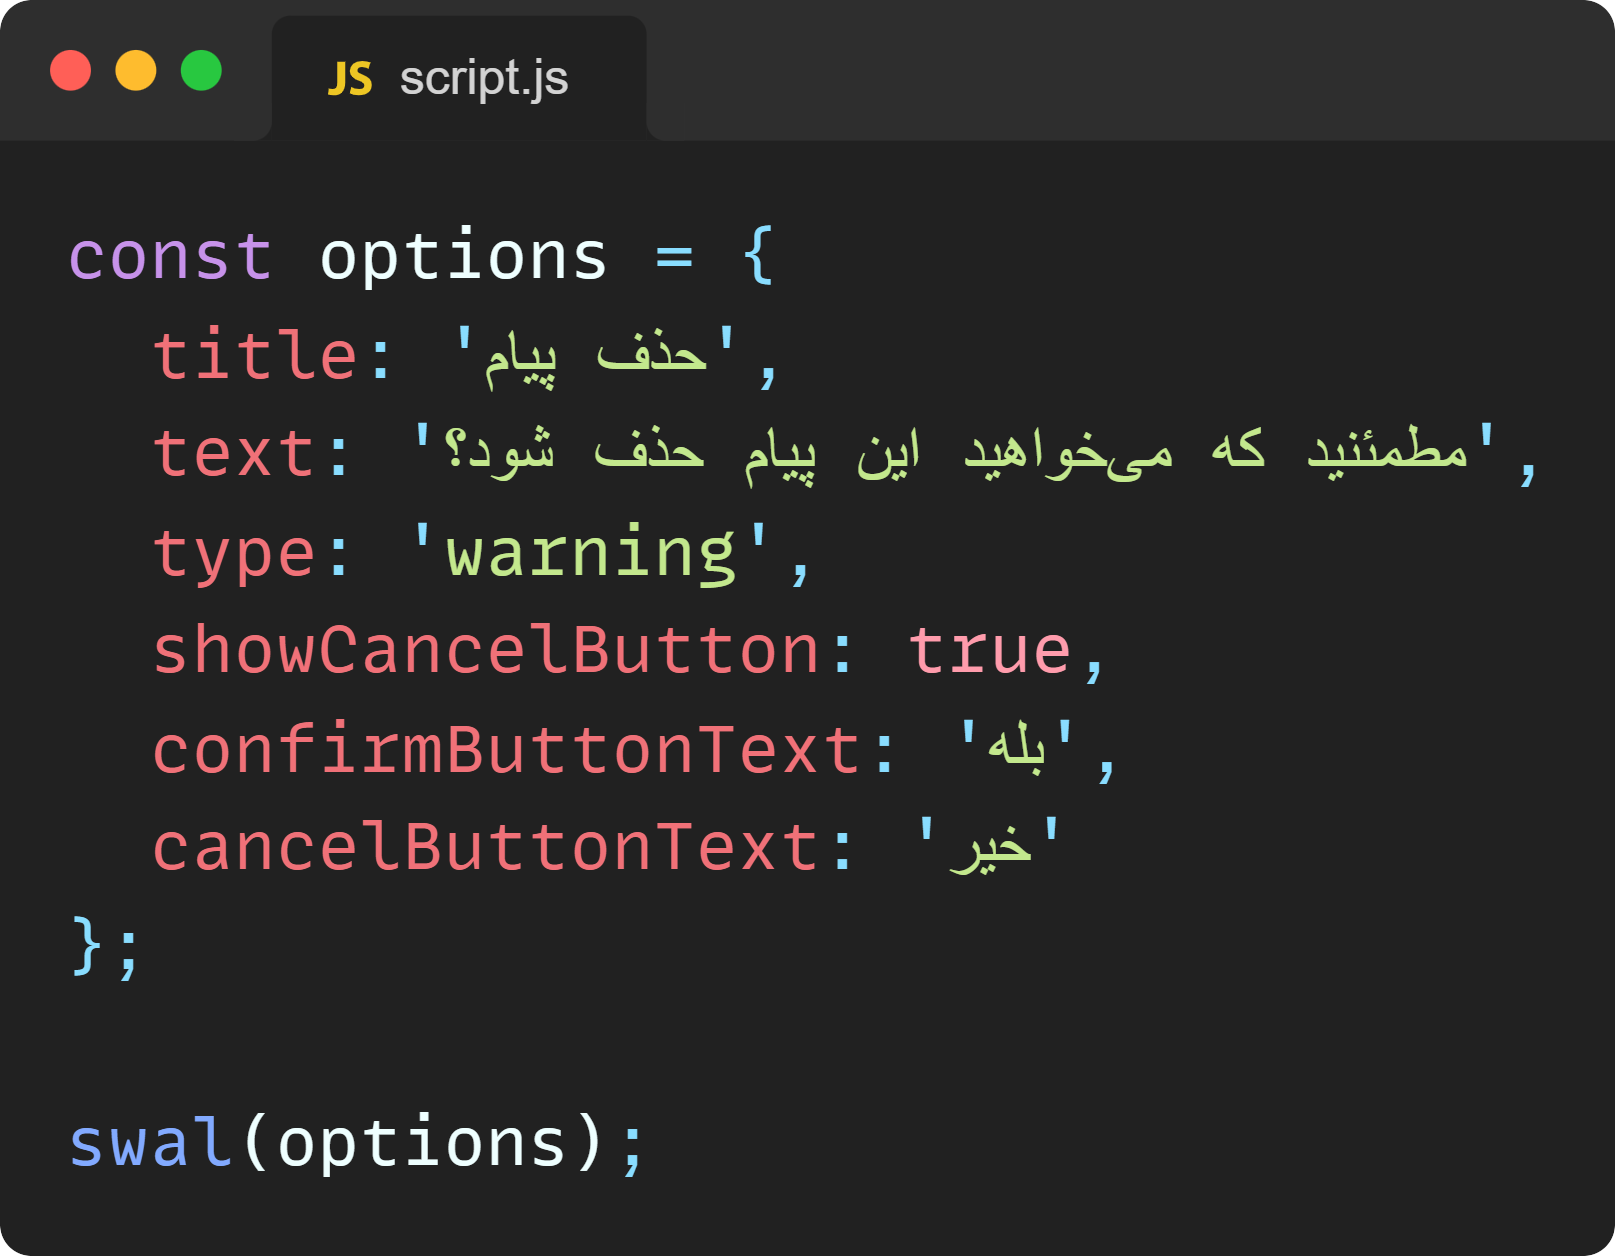
Task: Click the true boolean value
Action: (x=989, y=651)
